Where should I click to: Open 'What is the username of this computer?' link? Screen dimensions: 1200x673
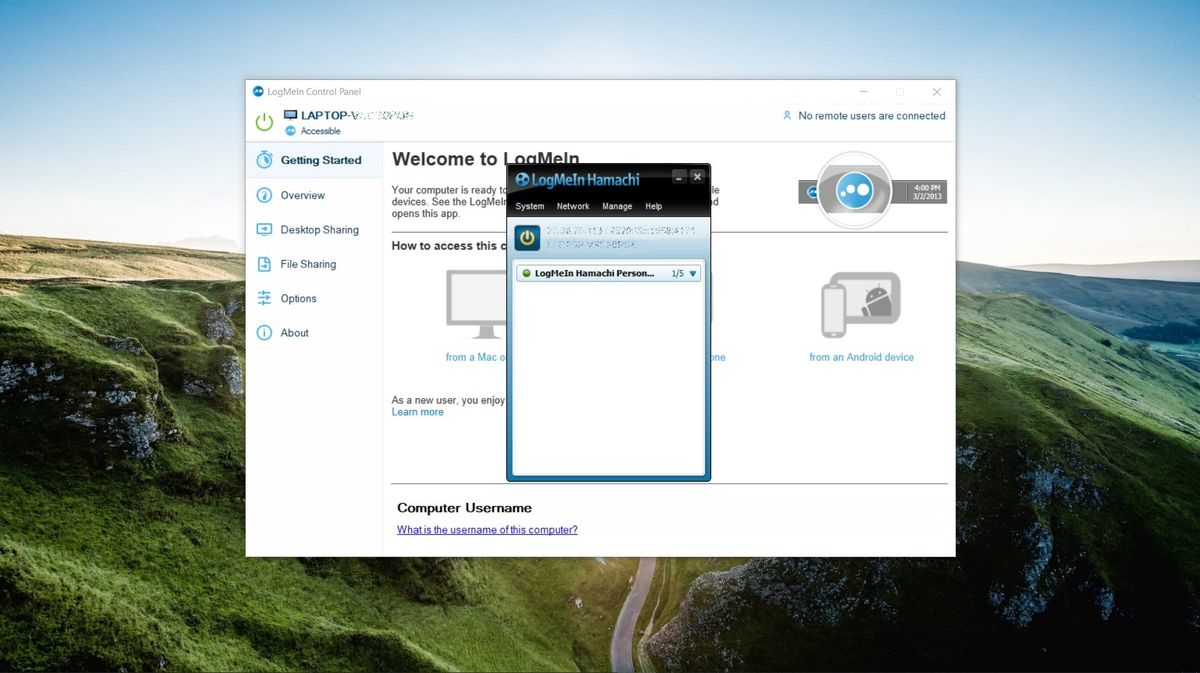coord(487,530)
